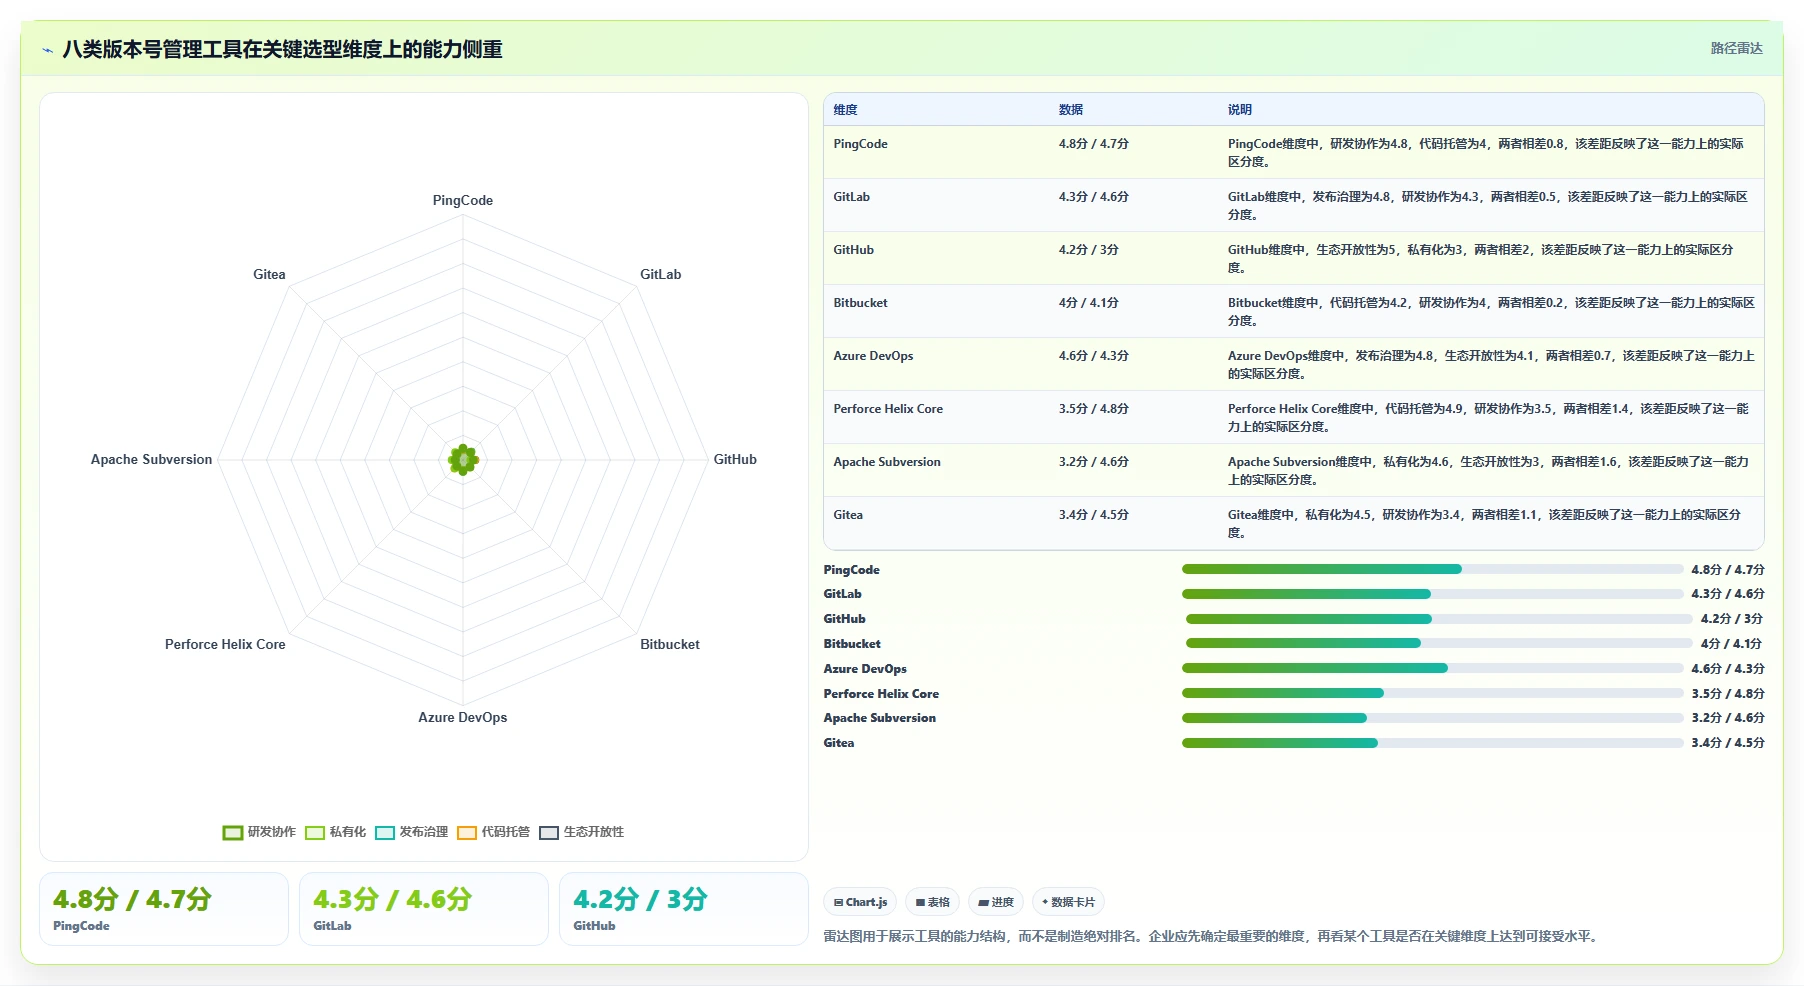Select the Azure DevOps progress bar

pos(1432,668)
